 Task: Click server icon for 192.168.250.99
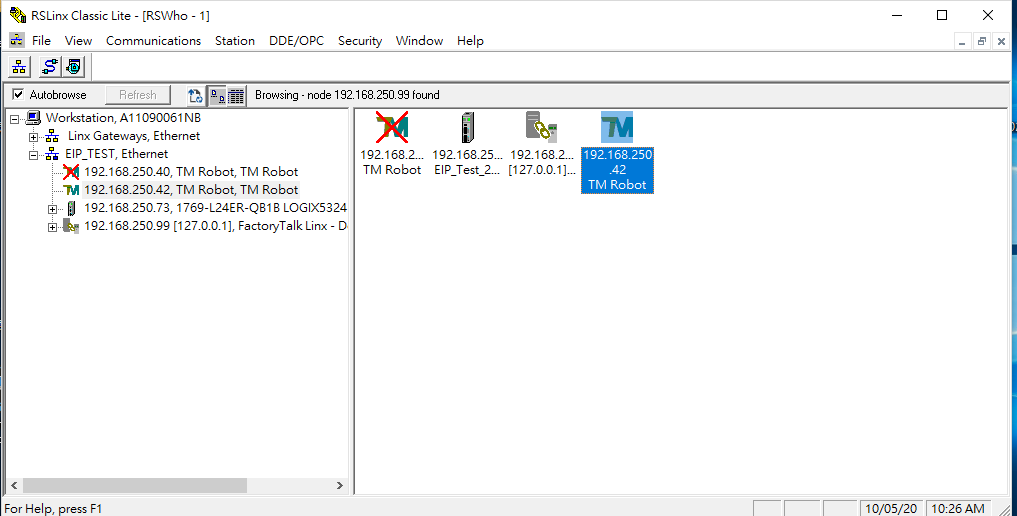coord(71,226)
